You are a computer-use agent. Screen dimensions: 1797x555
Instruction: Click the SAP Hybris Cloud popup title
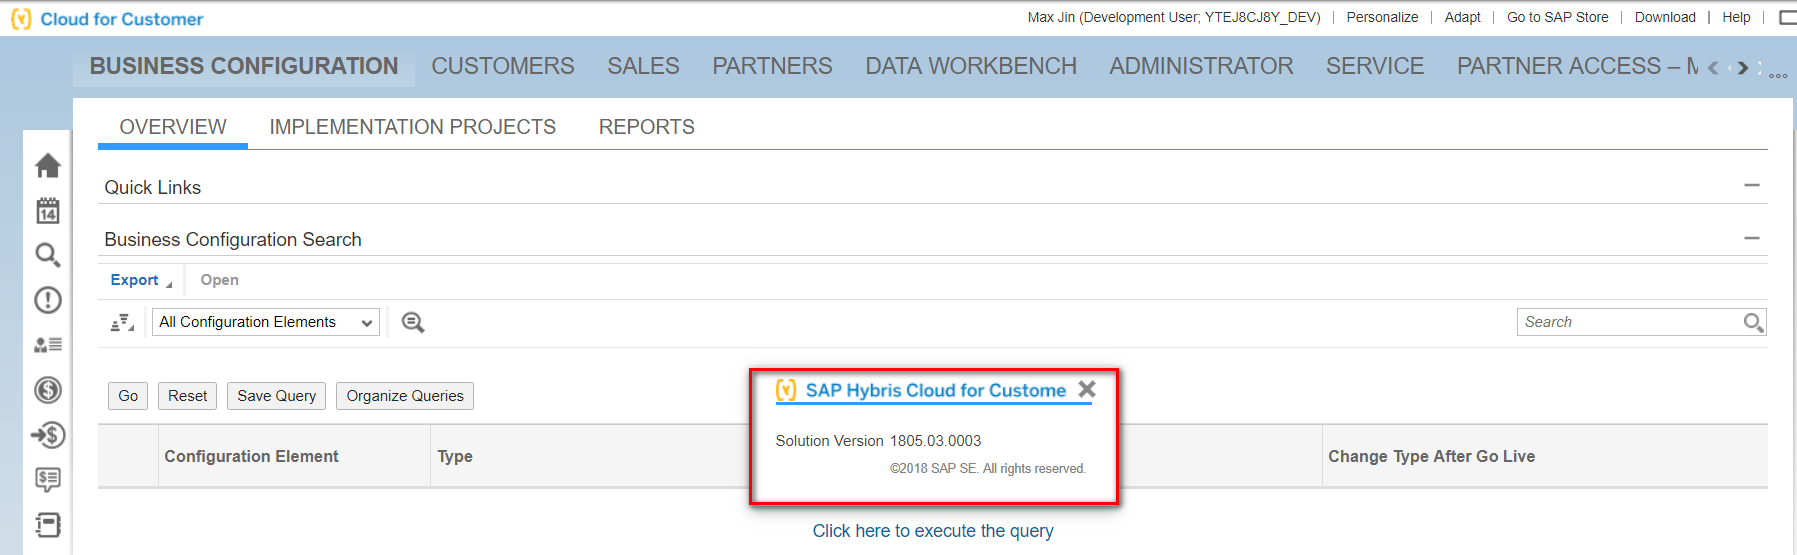tap(936, 390)
